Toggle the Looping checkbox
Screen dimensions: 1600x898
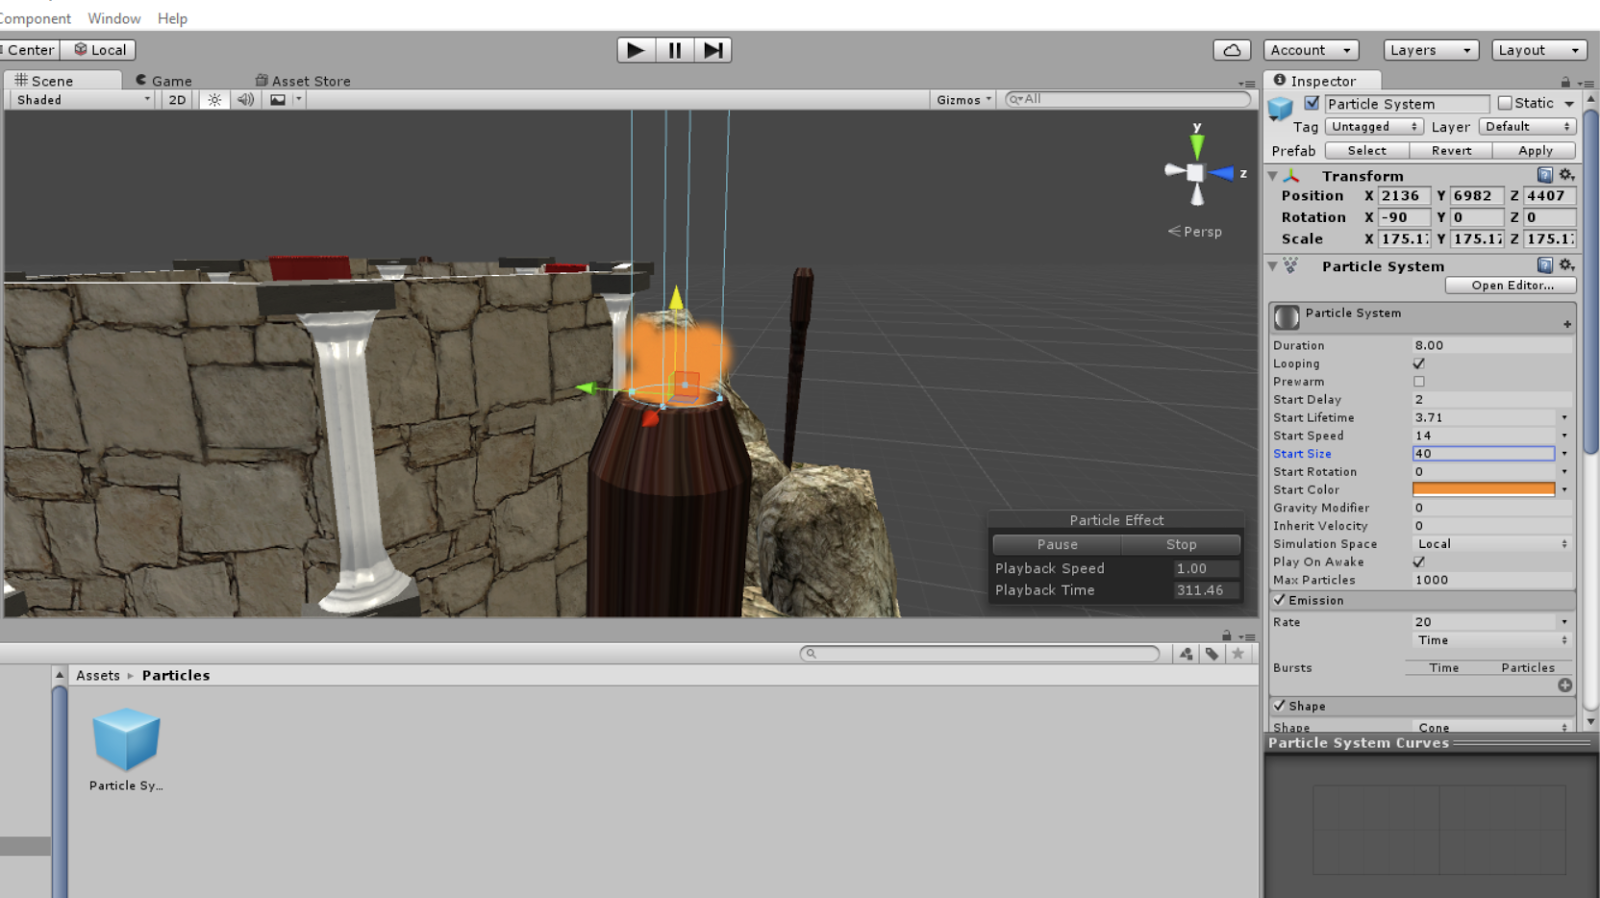point(1419,364)
